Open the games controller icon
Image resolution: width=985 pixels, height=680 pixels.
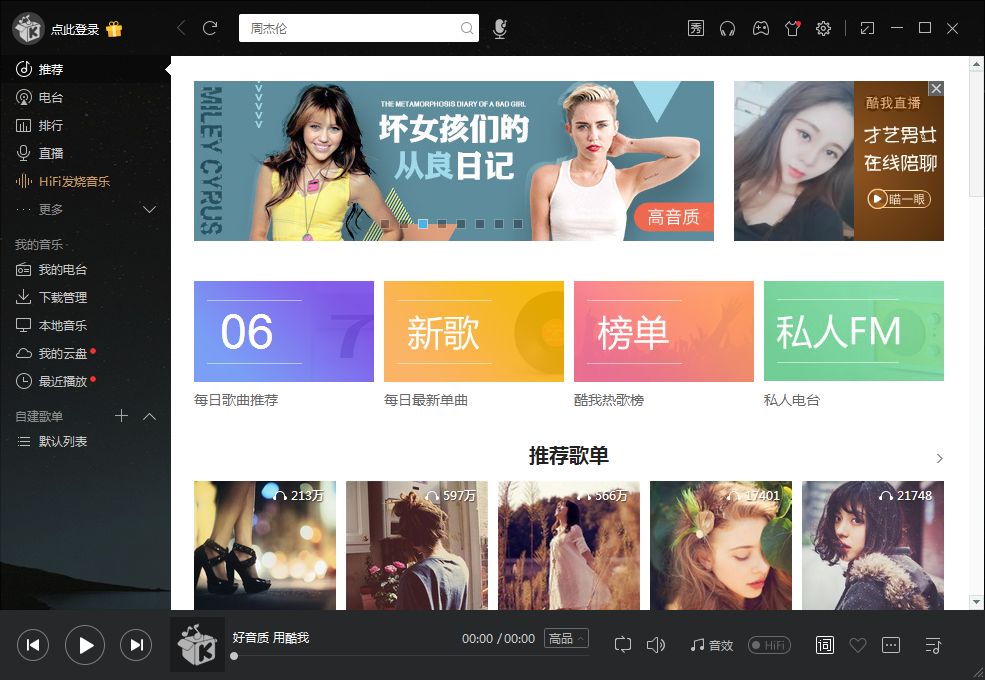coord(761,28)
